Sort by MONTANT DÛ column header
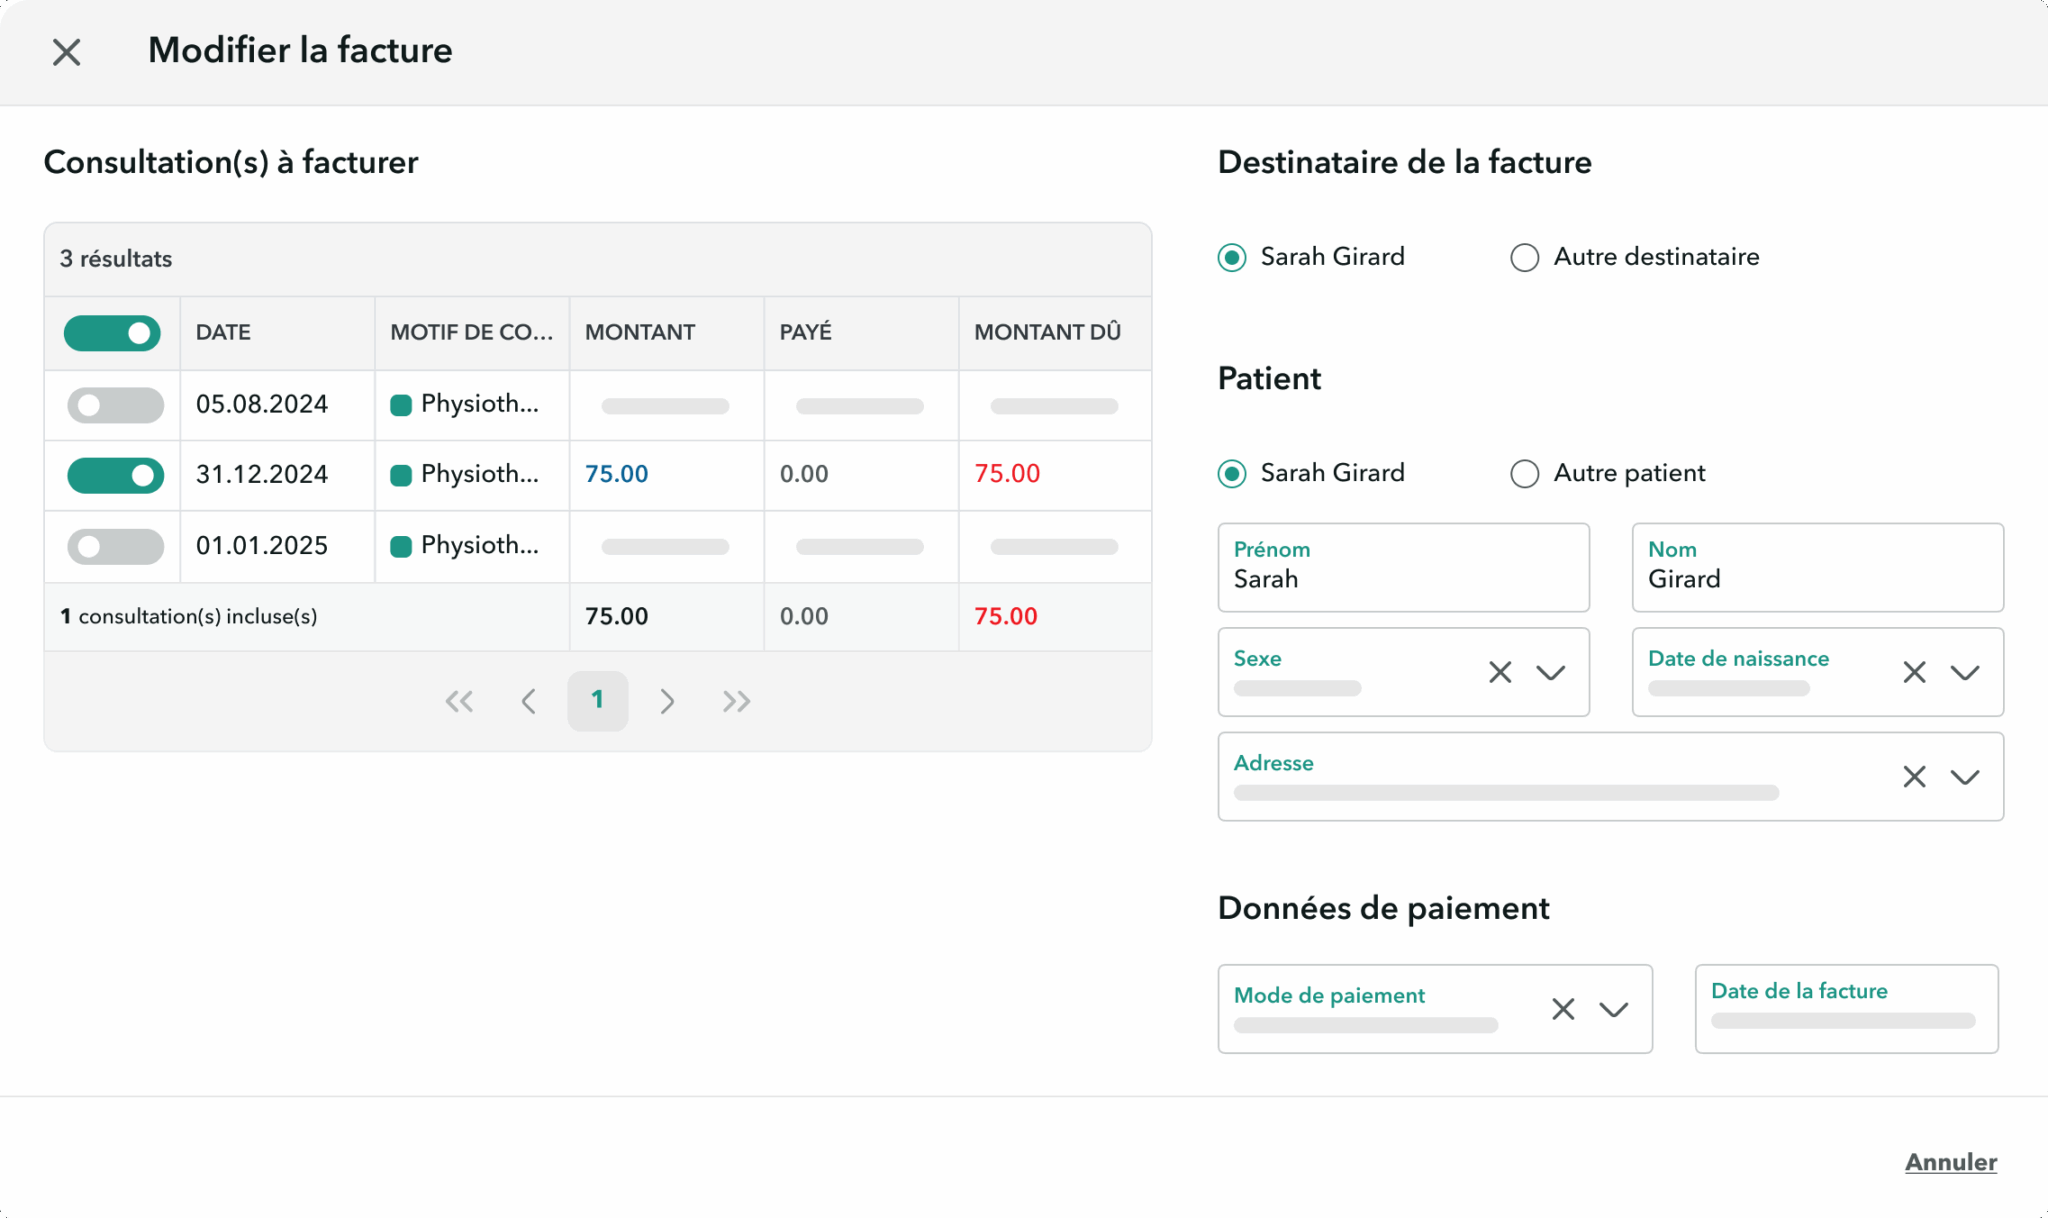This screenshot has height=1218, width=2048. 1047,333
